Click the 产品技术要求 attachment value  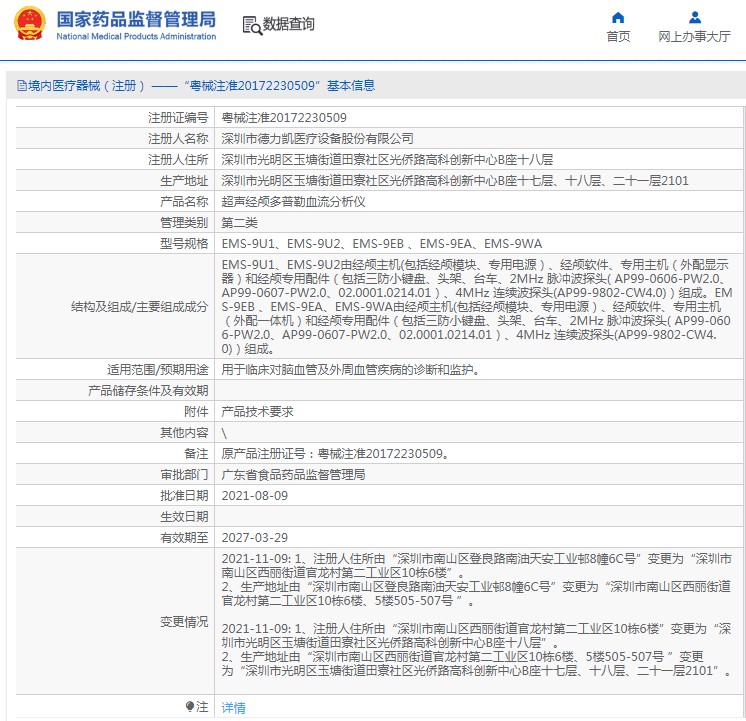coord(257,411)
